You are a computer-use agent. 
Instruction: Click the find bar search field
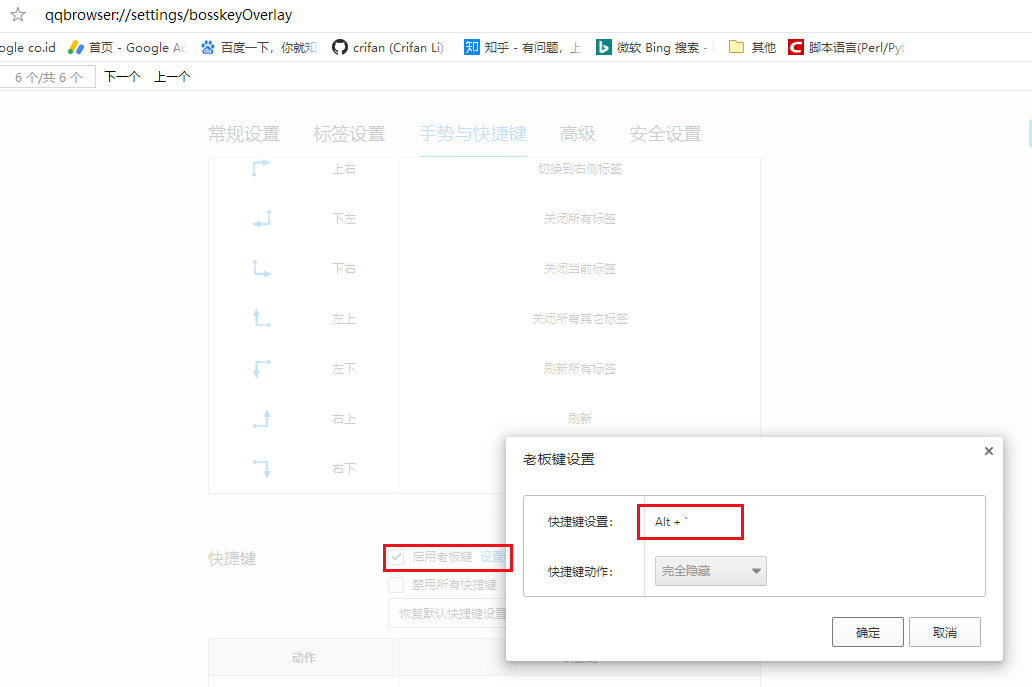click(x=47, y=77)
